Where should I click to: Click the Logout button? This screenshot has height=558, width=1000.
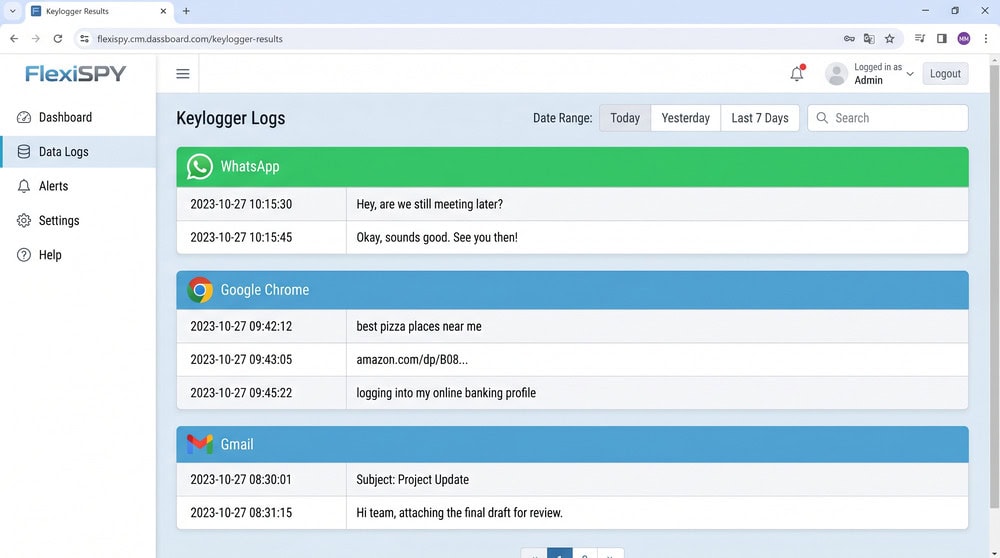point(945,74)
